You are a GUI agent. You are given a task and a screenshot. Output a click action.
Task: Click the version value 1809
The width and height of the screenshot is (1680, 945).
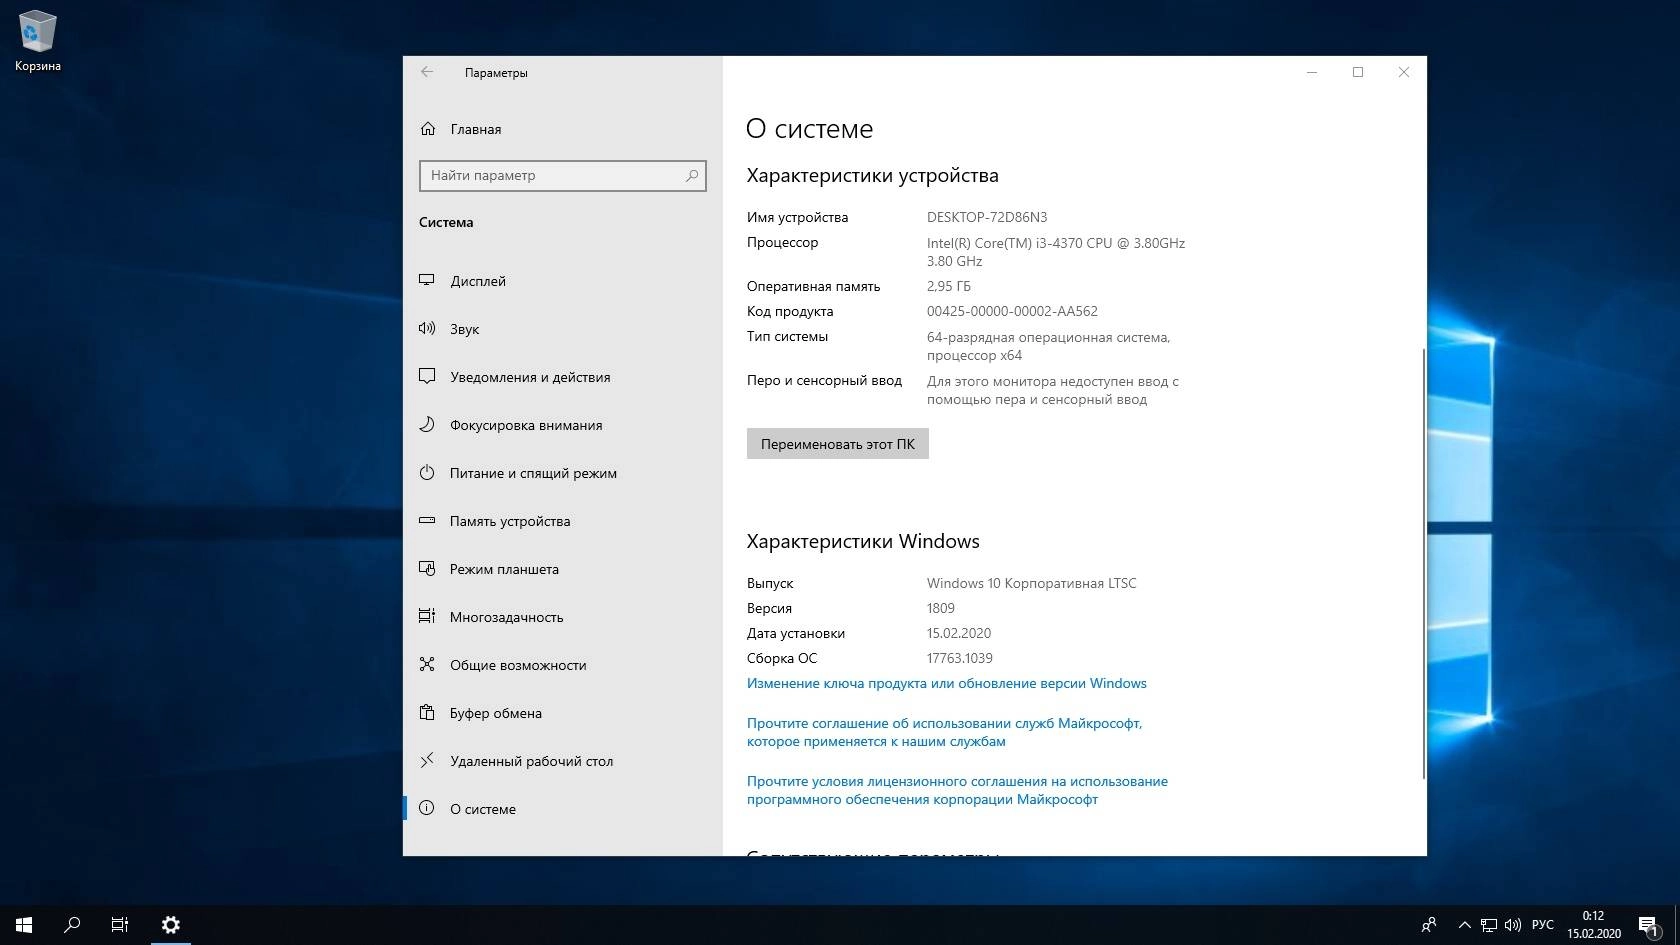pos(941,608)
